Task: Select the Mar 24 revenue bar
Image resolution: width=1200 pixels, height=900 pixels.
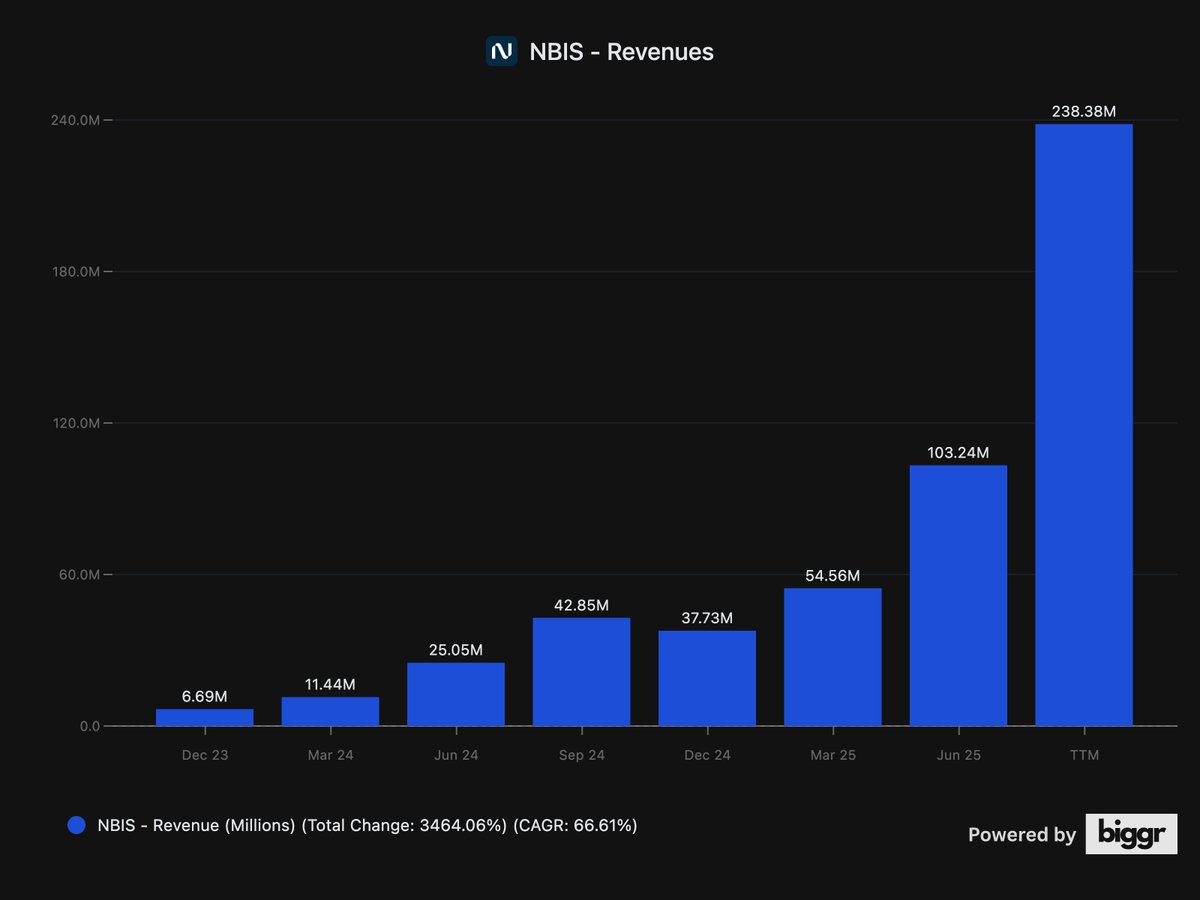Action: [x=330, y=711]
